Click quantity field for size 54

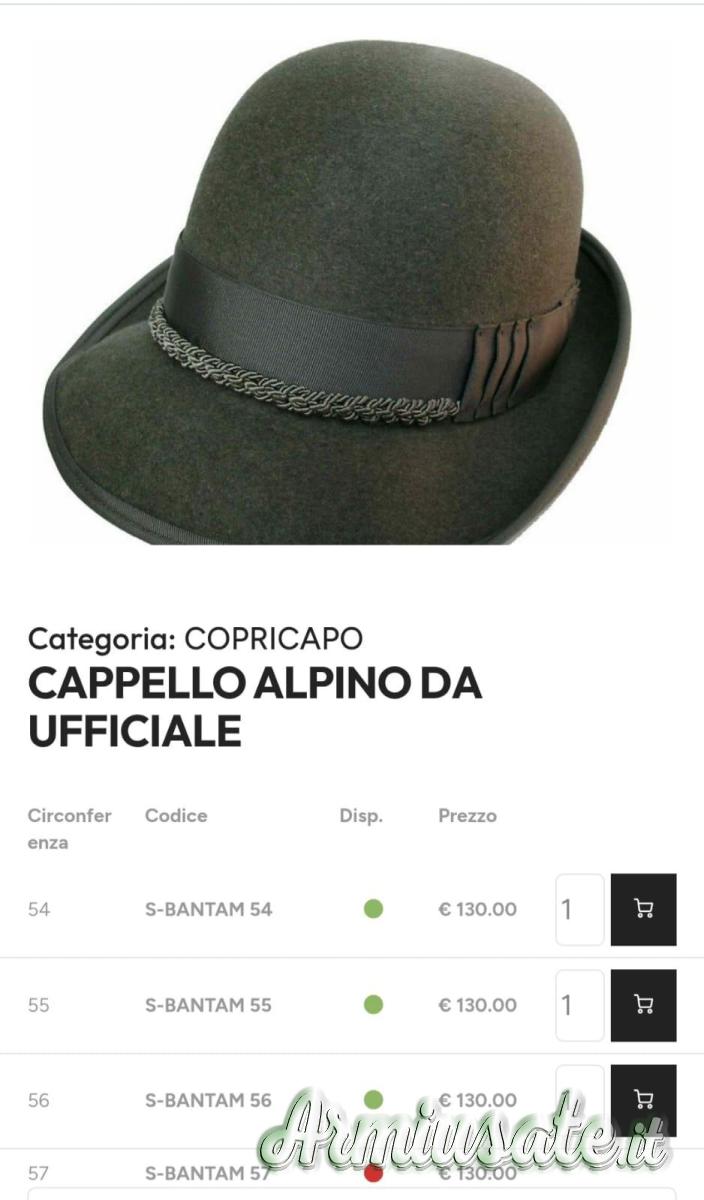tap(580, 909)
